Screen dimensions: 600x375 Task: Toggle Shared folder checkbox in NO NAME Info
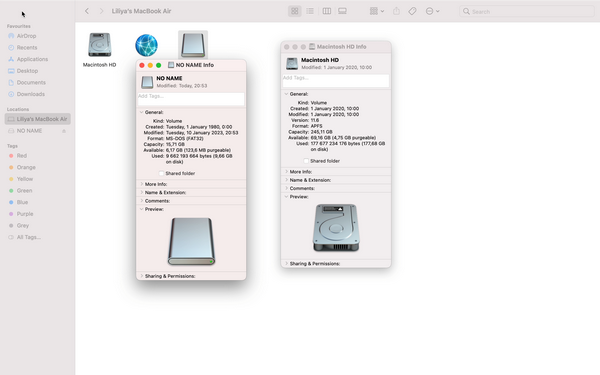pyautogui.click(x=161, y=173)
